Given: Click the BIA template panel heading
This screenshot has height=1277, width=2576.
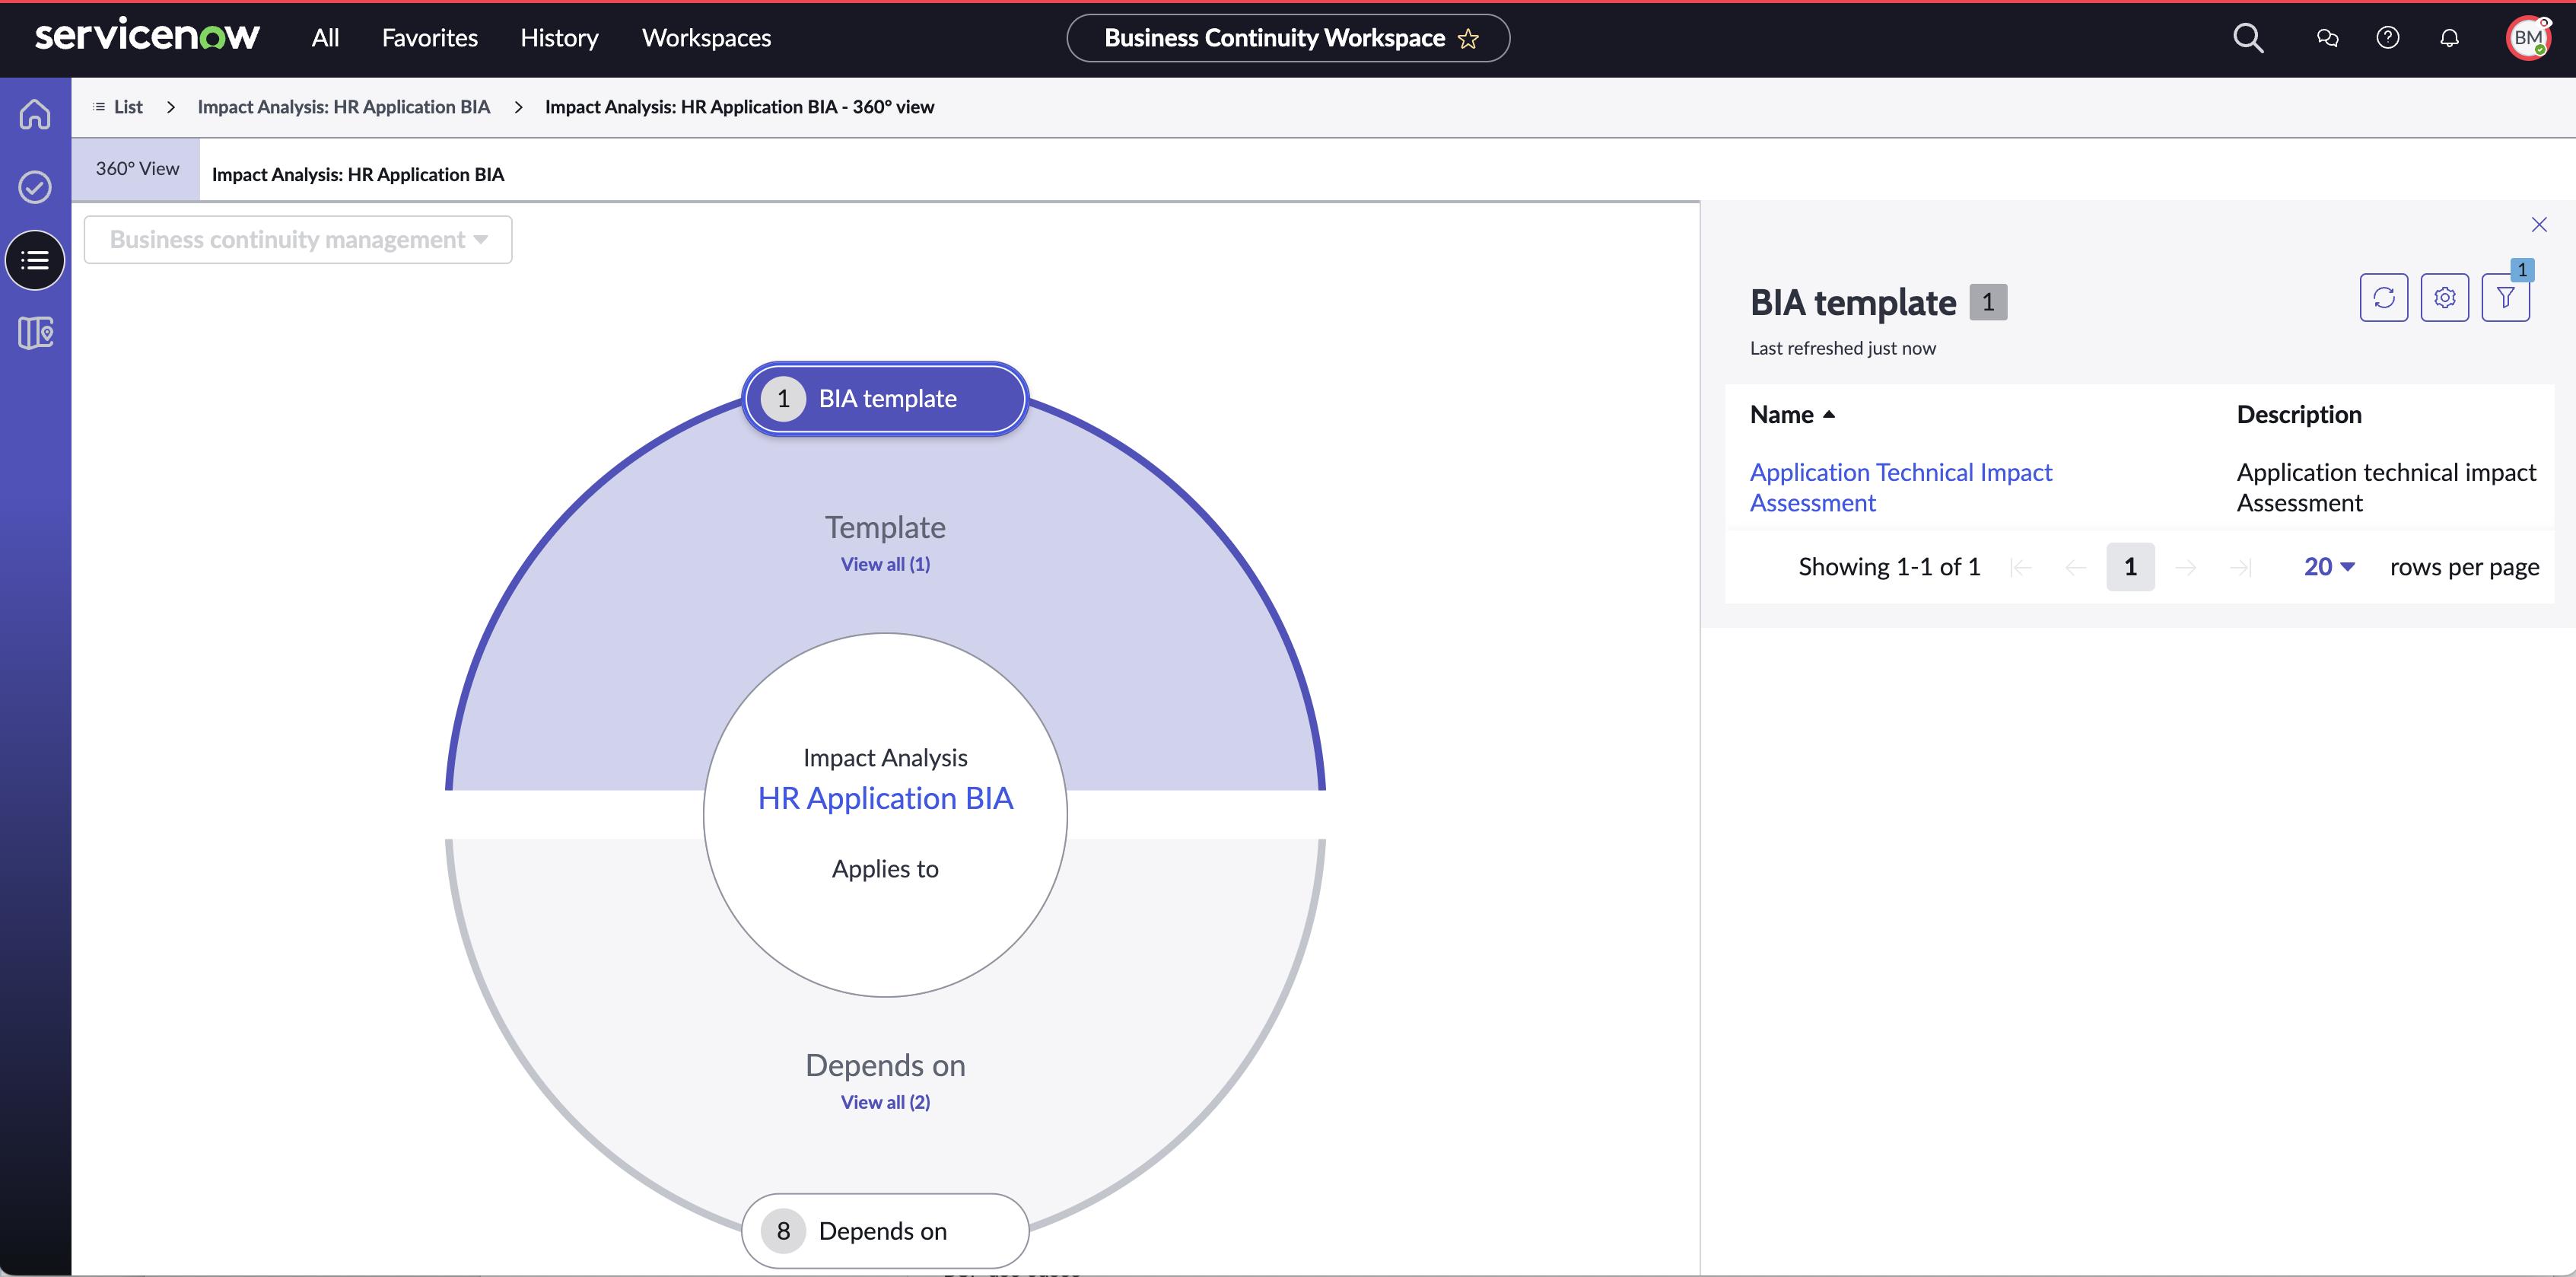Looking at the screenshot, I should pyautogui.click(x=1853, y=302).
